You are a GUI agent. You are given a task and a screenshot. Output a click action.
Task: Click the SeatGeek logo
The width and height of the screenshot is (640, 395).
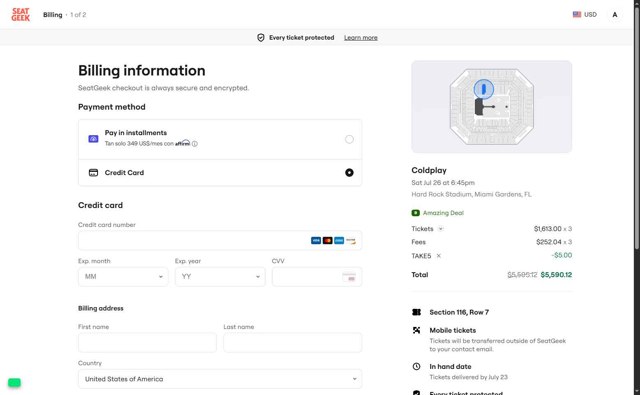20,15
